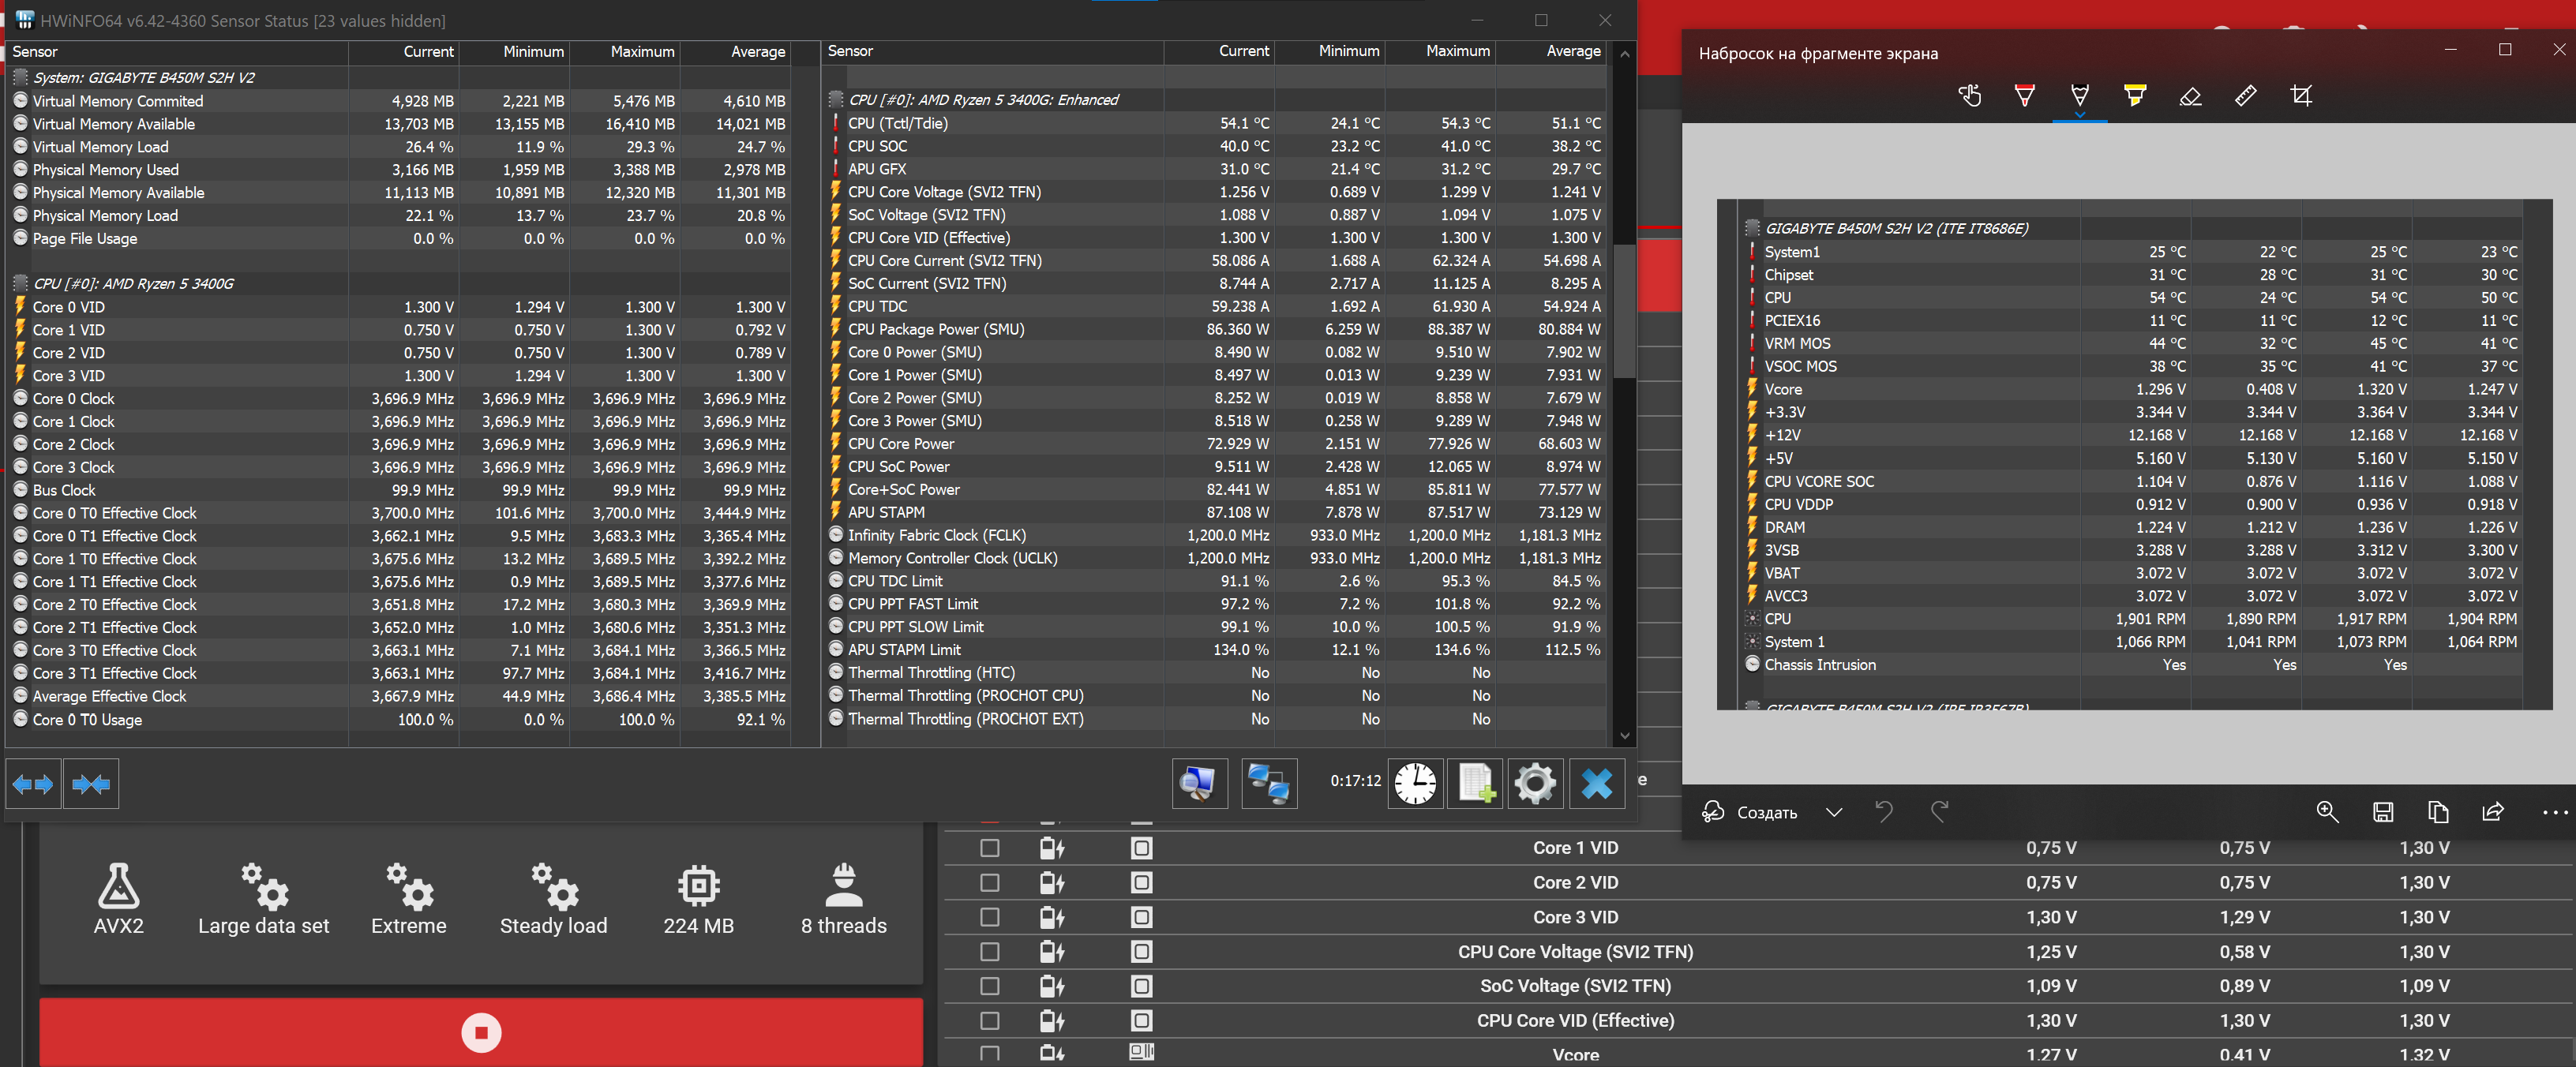Expand the Создать dropdown arrow
Screen dimensions: 2576x1067
point(1833,812)
